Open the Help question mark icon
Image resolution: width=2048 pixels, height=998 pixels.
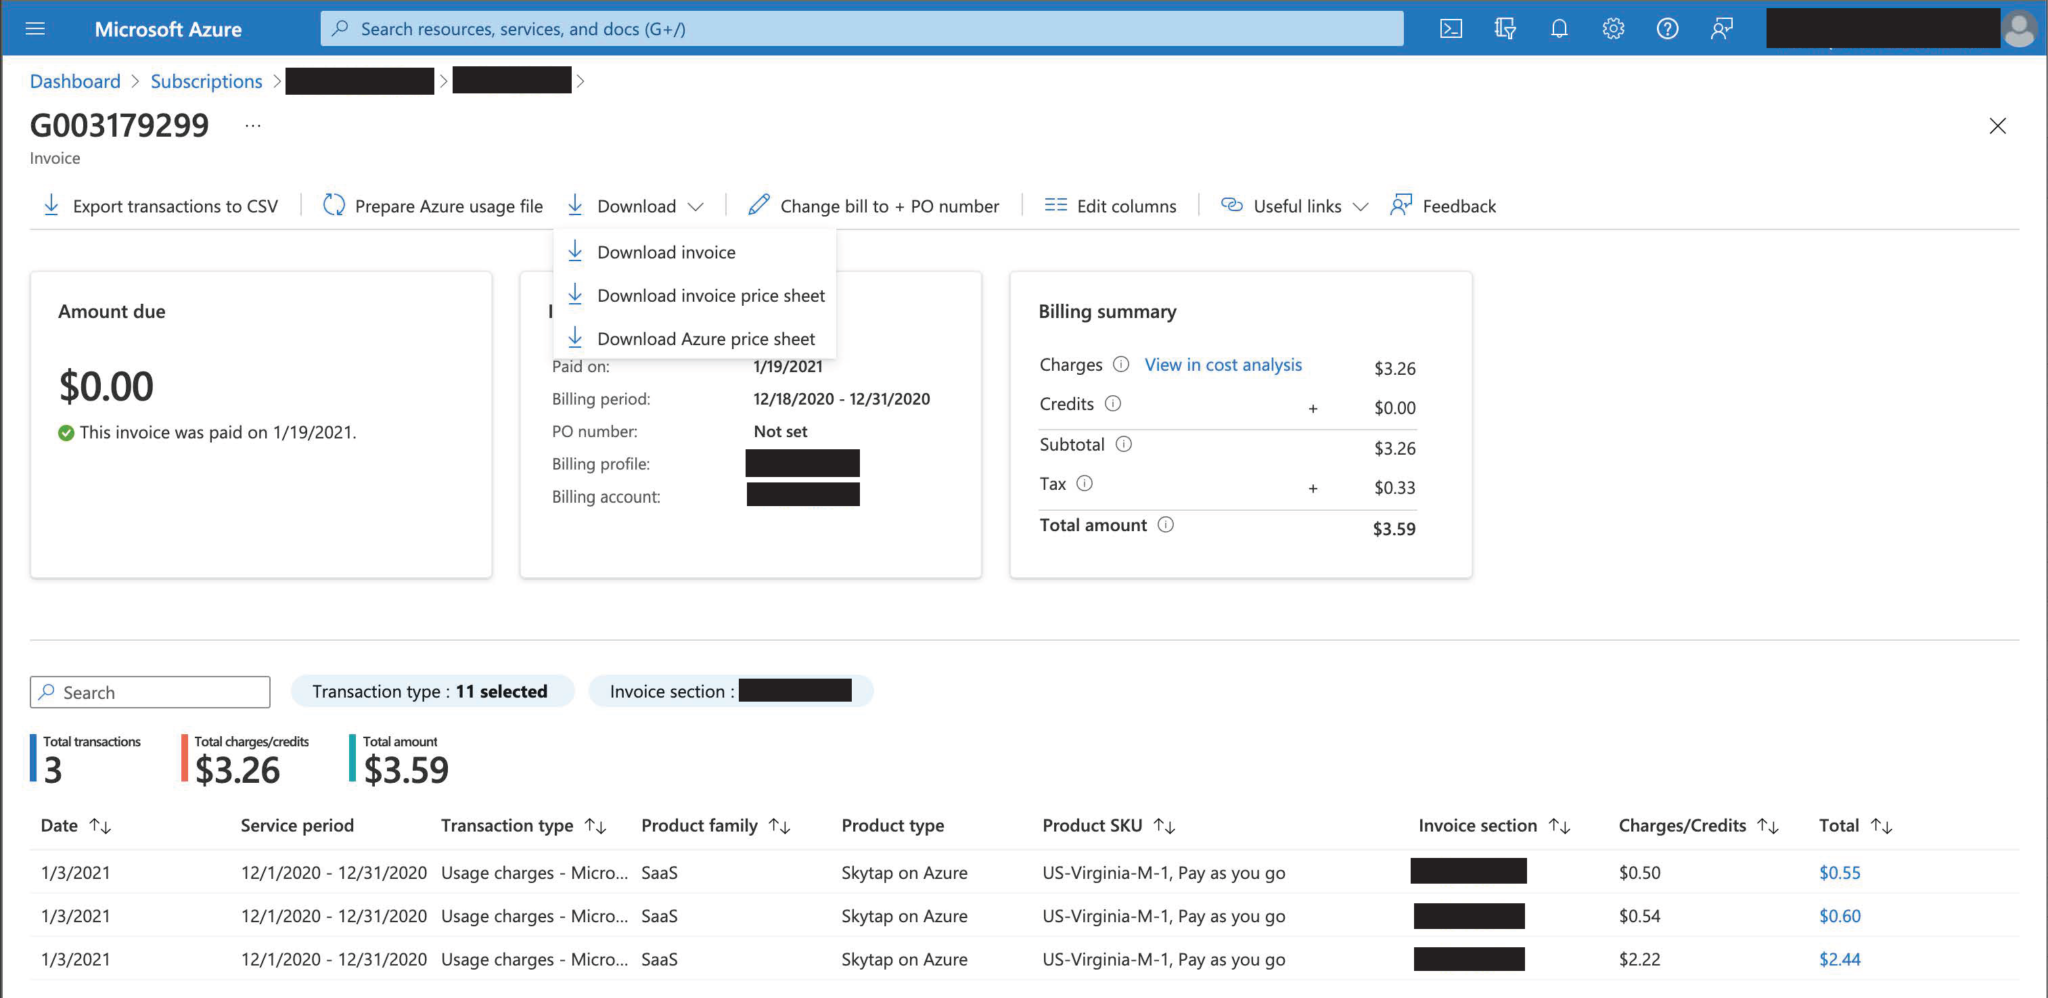coord(1667,28)
